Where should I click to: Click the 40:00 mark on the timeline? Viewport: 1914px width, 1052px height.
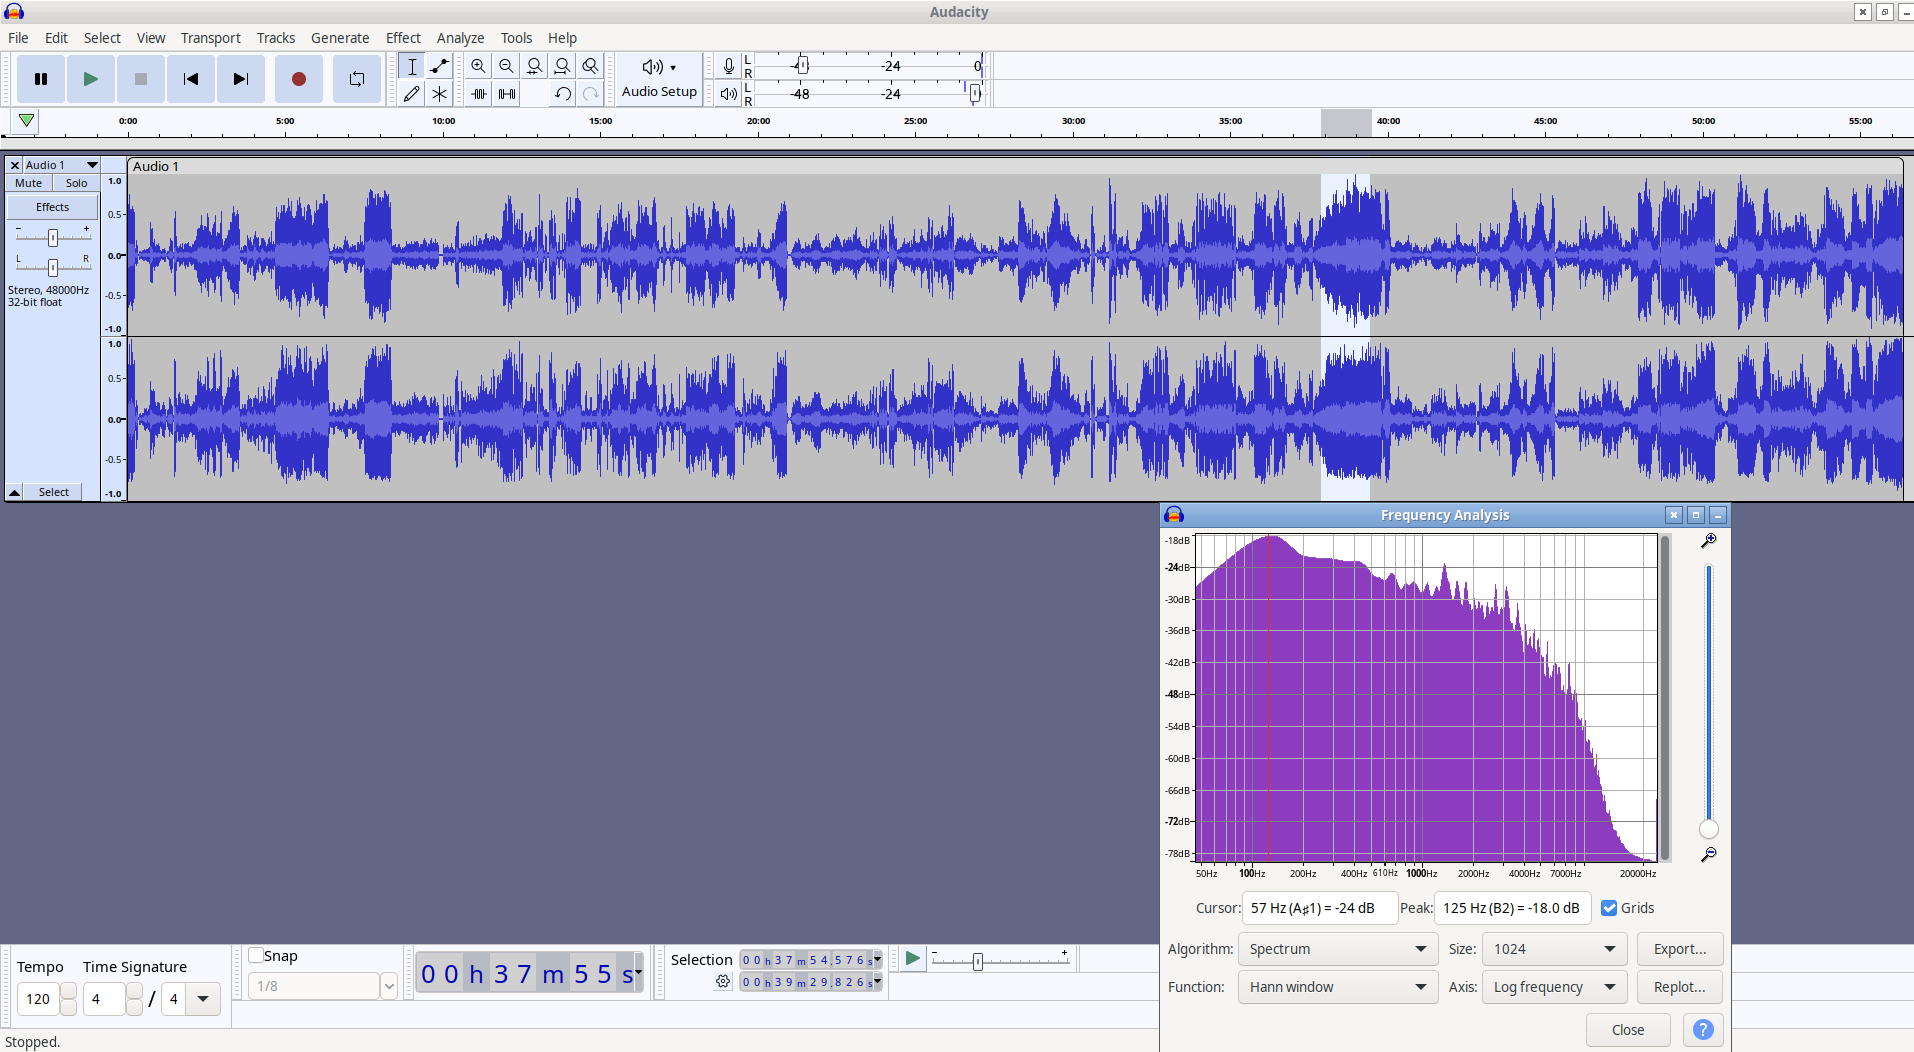[x=1388, y=121]
